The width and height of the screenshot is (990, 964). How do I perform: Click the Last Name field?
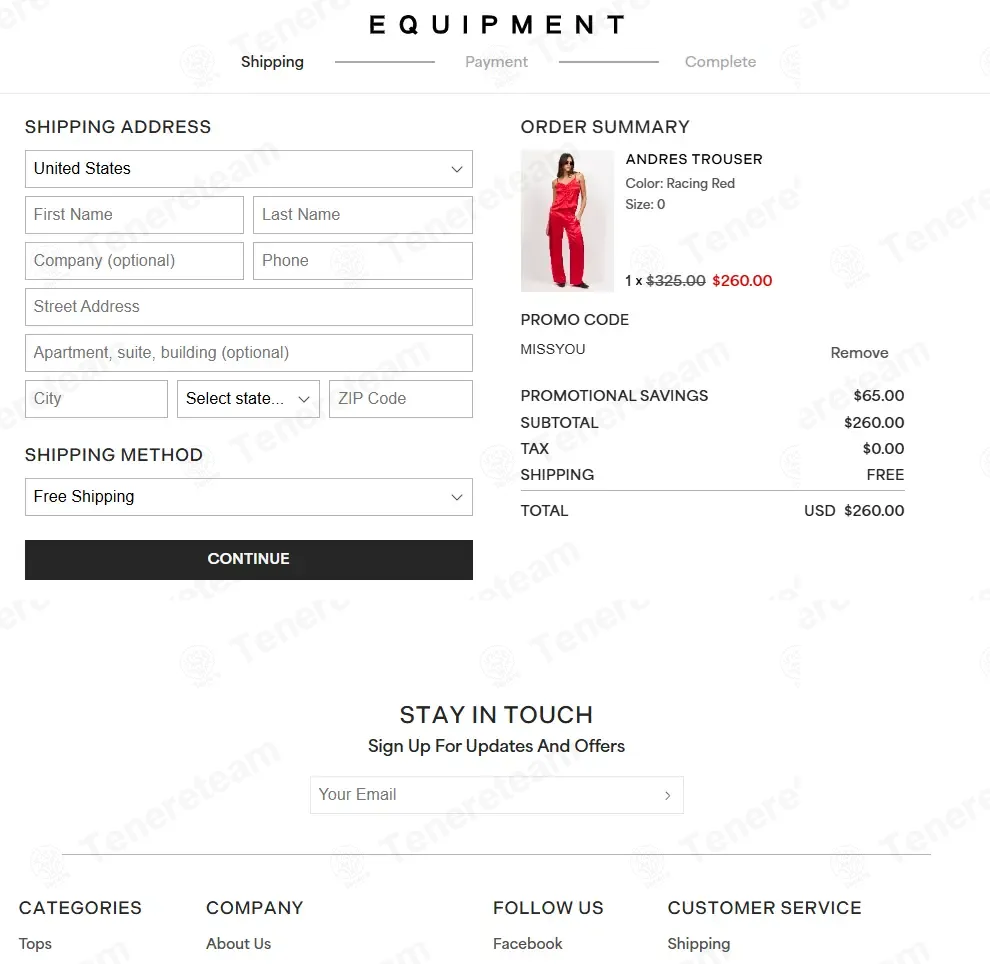tap(363, 215)
